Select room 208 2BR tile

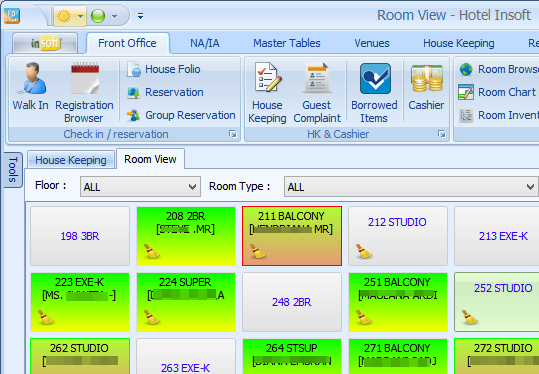click(186, 236)
